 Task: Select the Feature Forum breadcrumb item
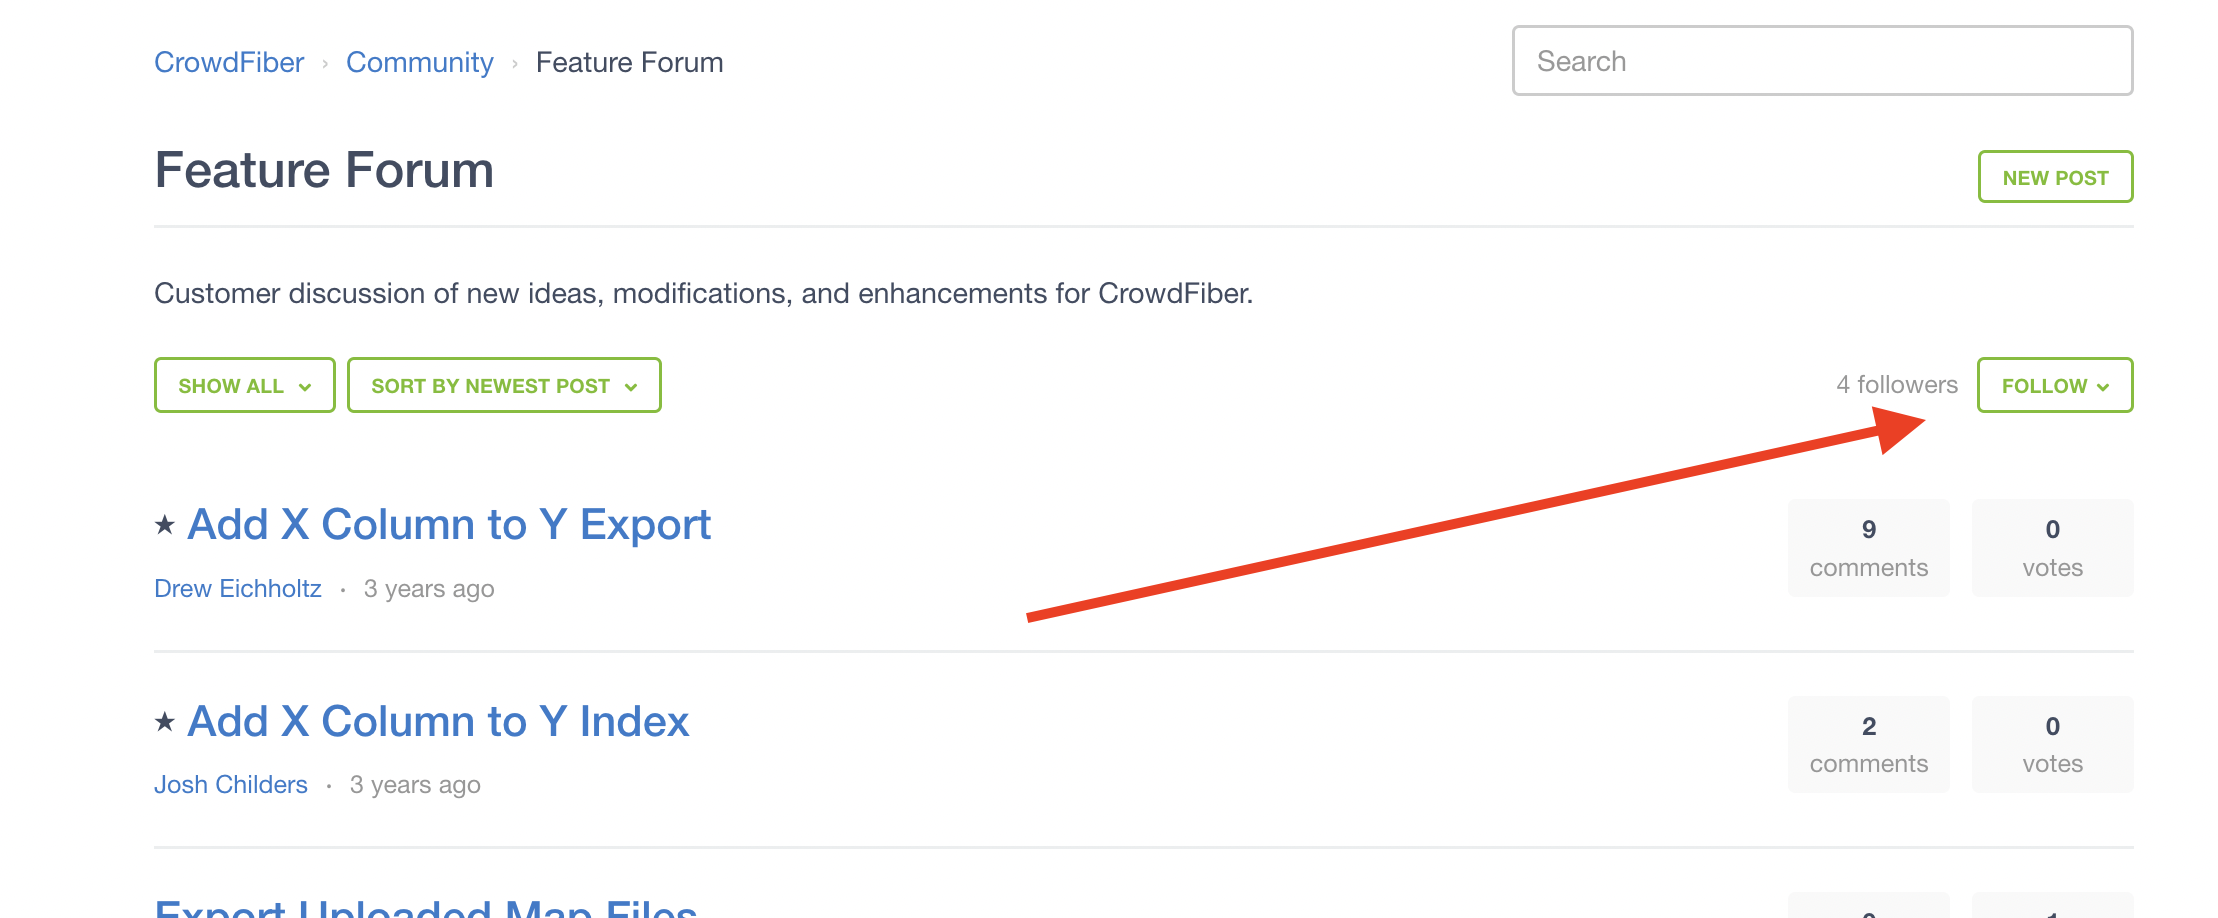[629, 62]
